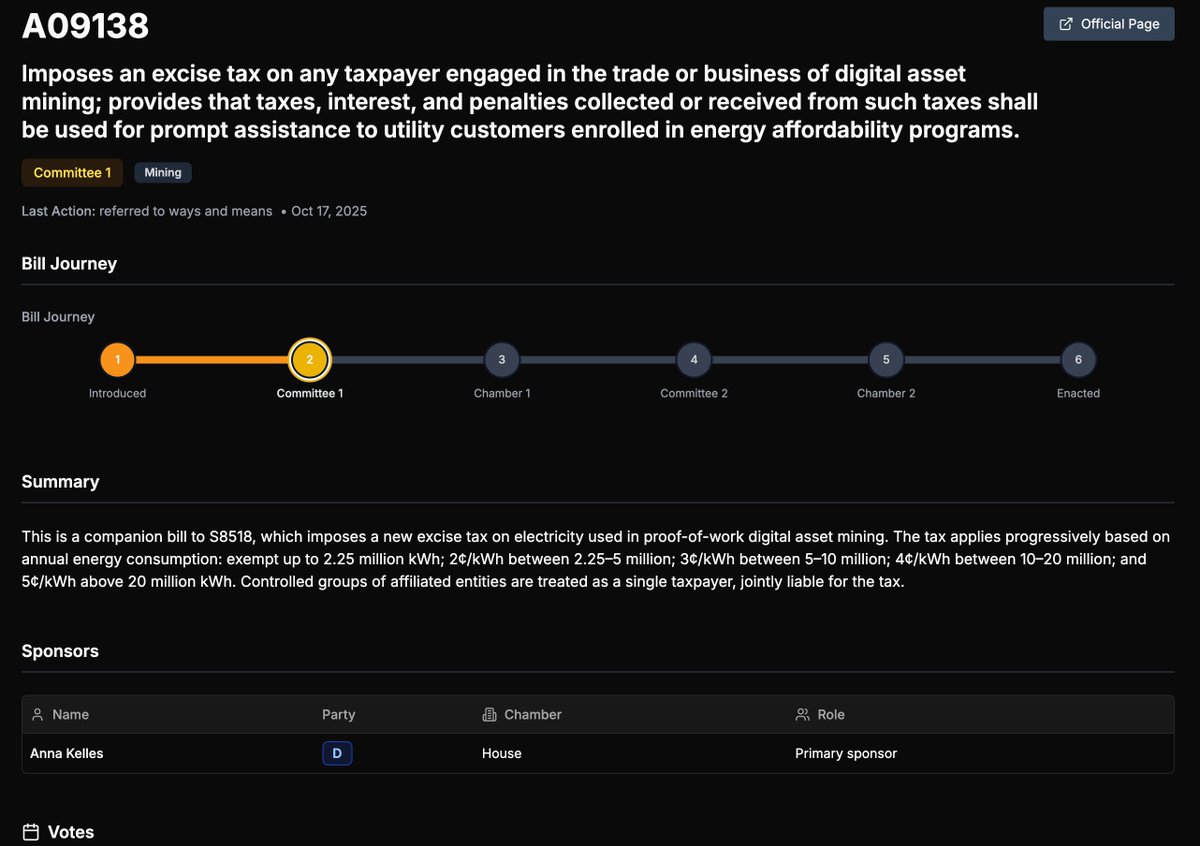
Task: Click the Primary sponsor role cell
Action: (846, 753)
